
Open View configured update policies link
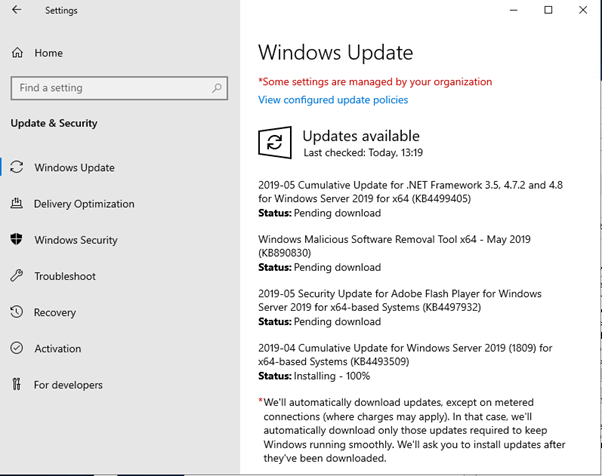tap(333, 100)
